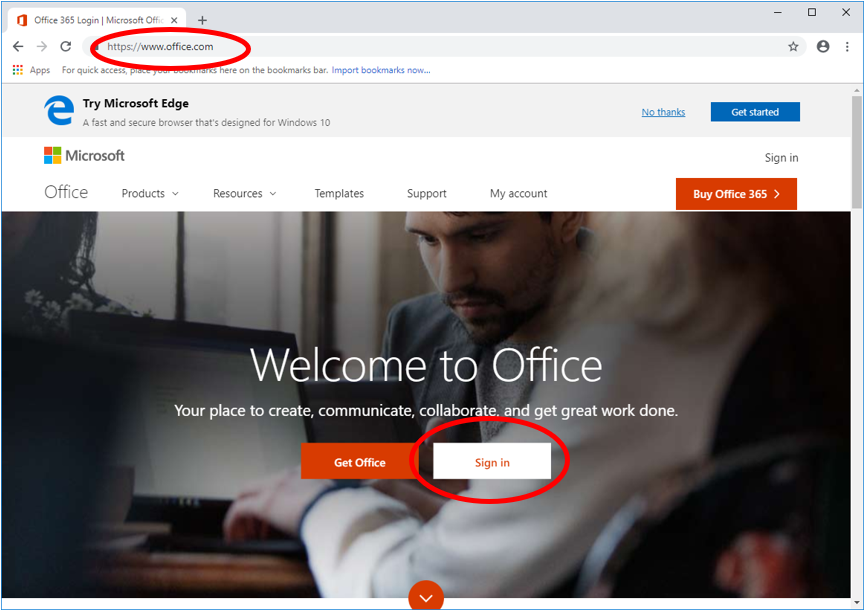This screenshot has height=611, width=864.
Task: Reload the page with refresh icon
Action: (x=66, y=46)
